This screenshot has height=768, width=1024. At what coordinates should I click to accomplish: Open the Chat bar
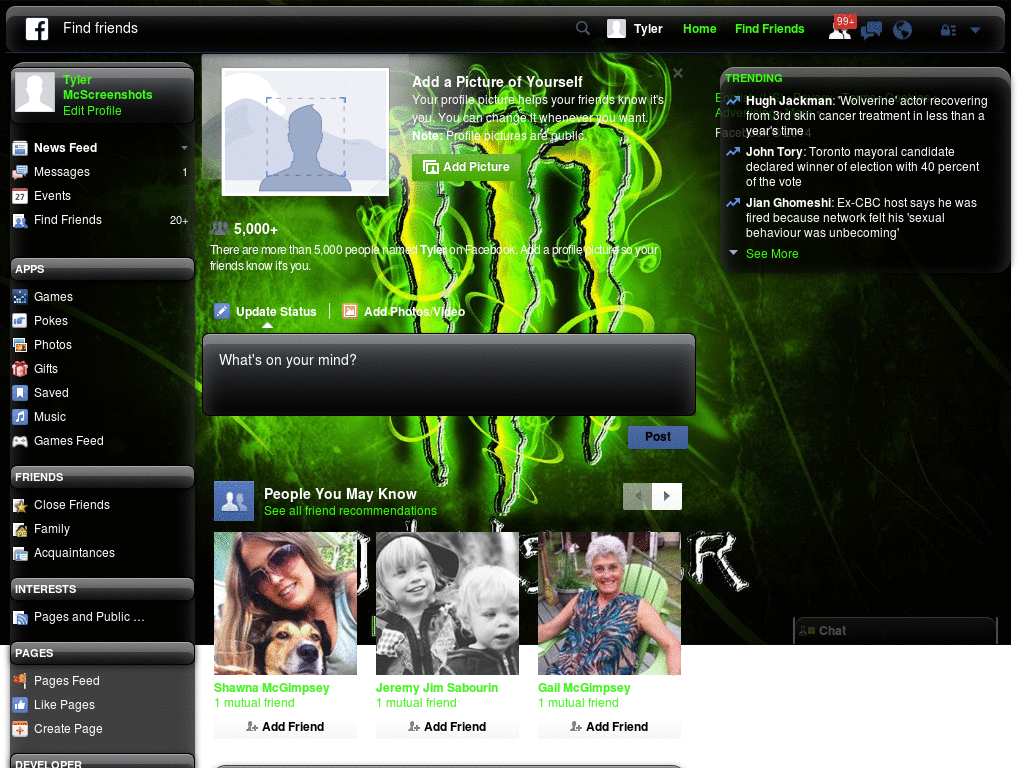click(x=895, y=631)
